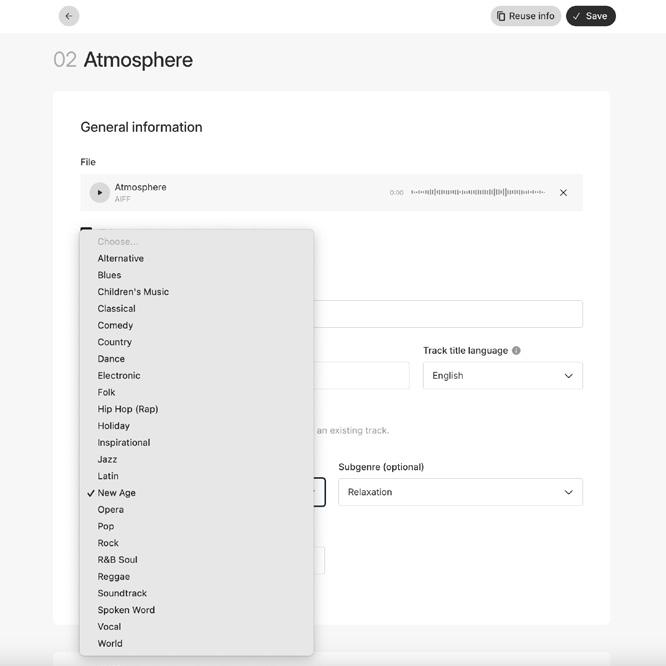Go back using the arrow button
This screenshot has height=666, width=666.
click(x=68, y=16)
